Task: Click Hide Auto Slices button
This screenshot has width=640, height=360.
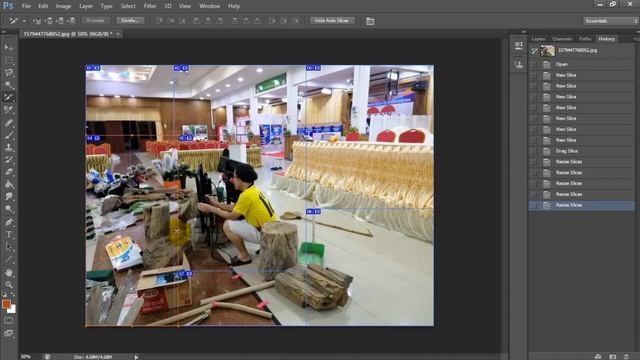Action: (x=332, y=20)
